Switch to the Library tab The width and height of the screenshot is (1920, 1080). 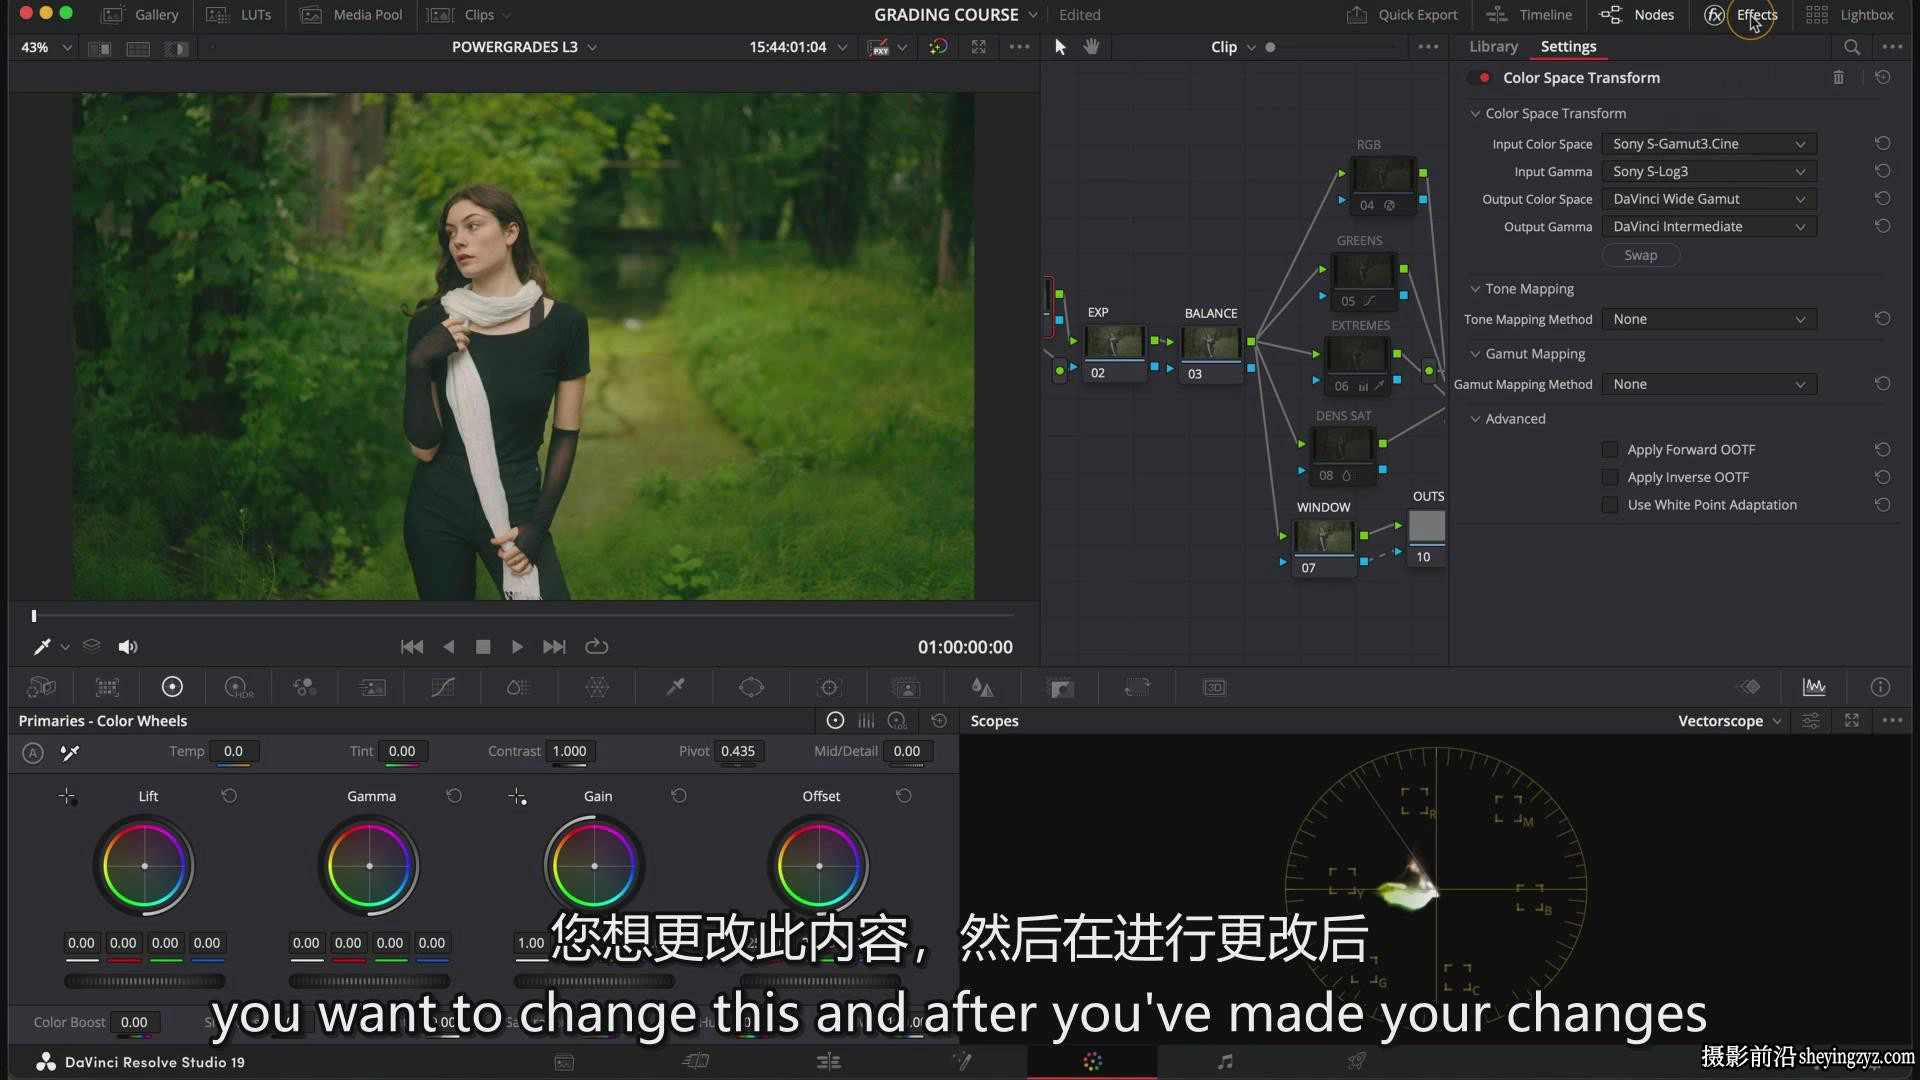(x=1493, y=47)
